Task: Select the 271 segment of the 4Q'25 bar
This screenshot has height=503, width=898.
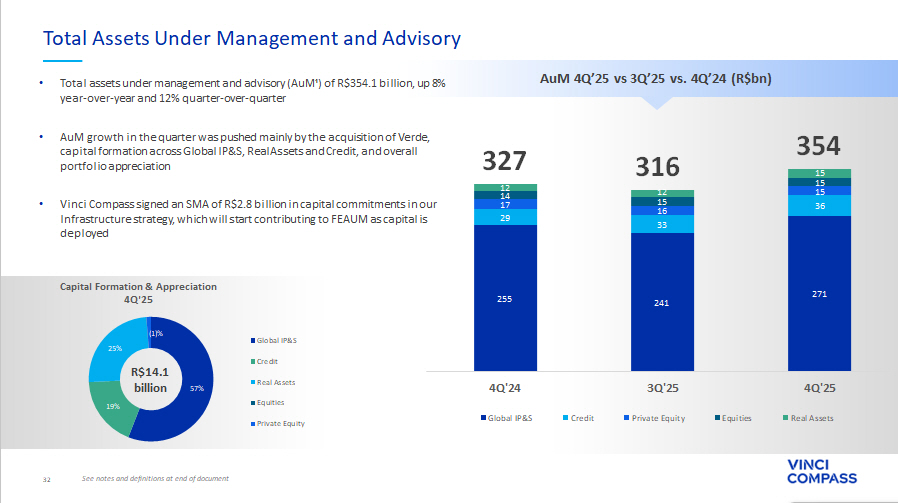Action: tap(819, 294)
